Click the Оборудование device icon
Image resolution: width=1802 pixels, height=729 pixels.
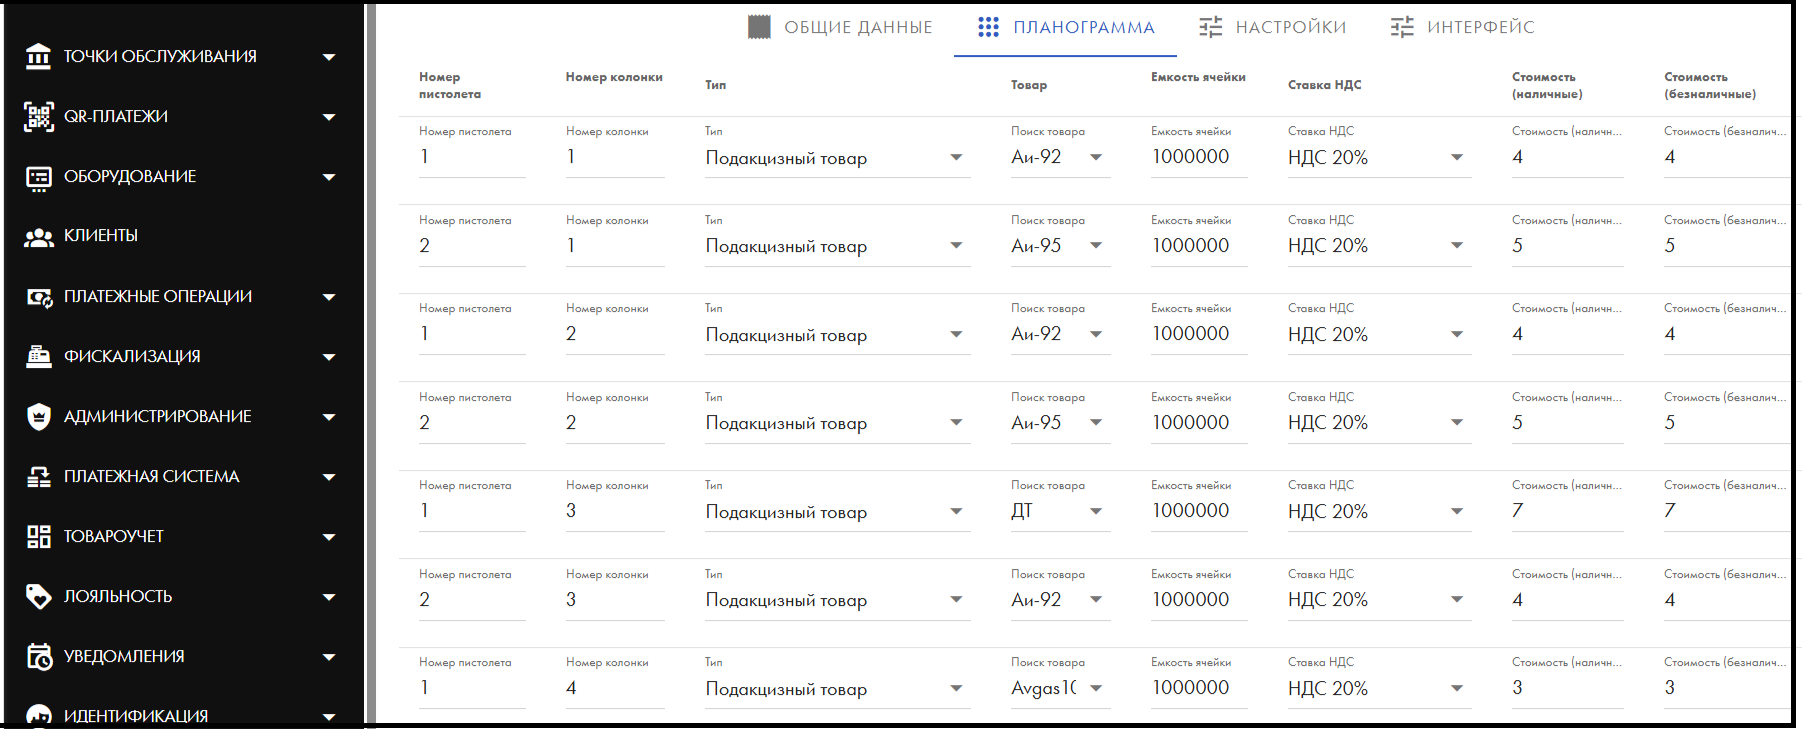38,177
